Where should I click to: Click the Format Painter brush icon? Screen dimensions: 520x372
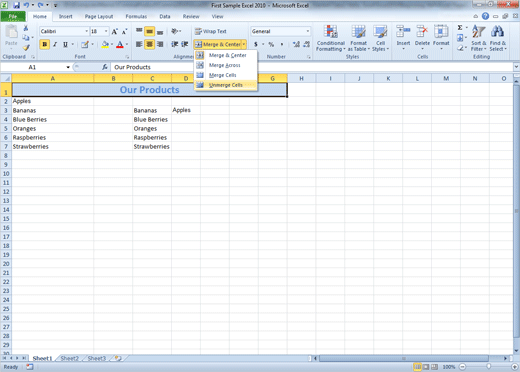26,48
